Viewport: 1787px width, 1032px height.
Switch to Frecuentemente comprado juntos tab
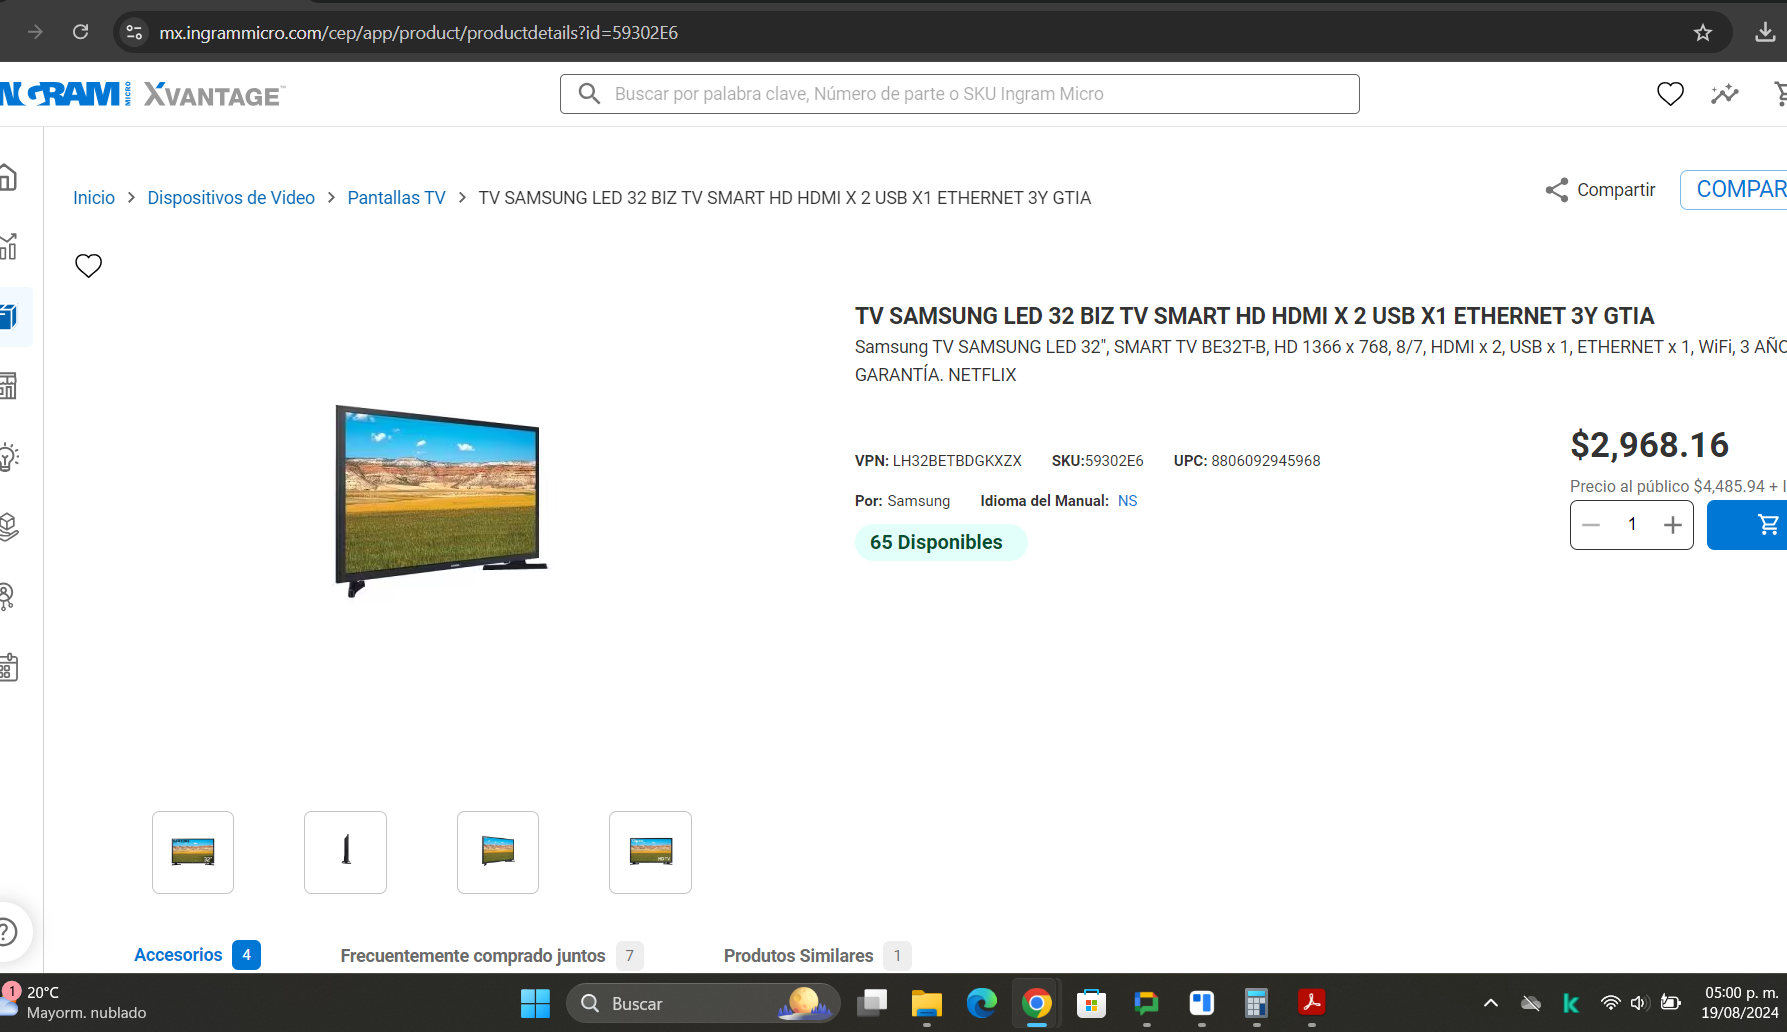click(x=491, y=956)
